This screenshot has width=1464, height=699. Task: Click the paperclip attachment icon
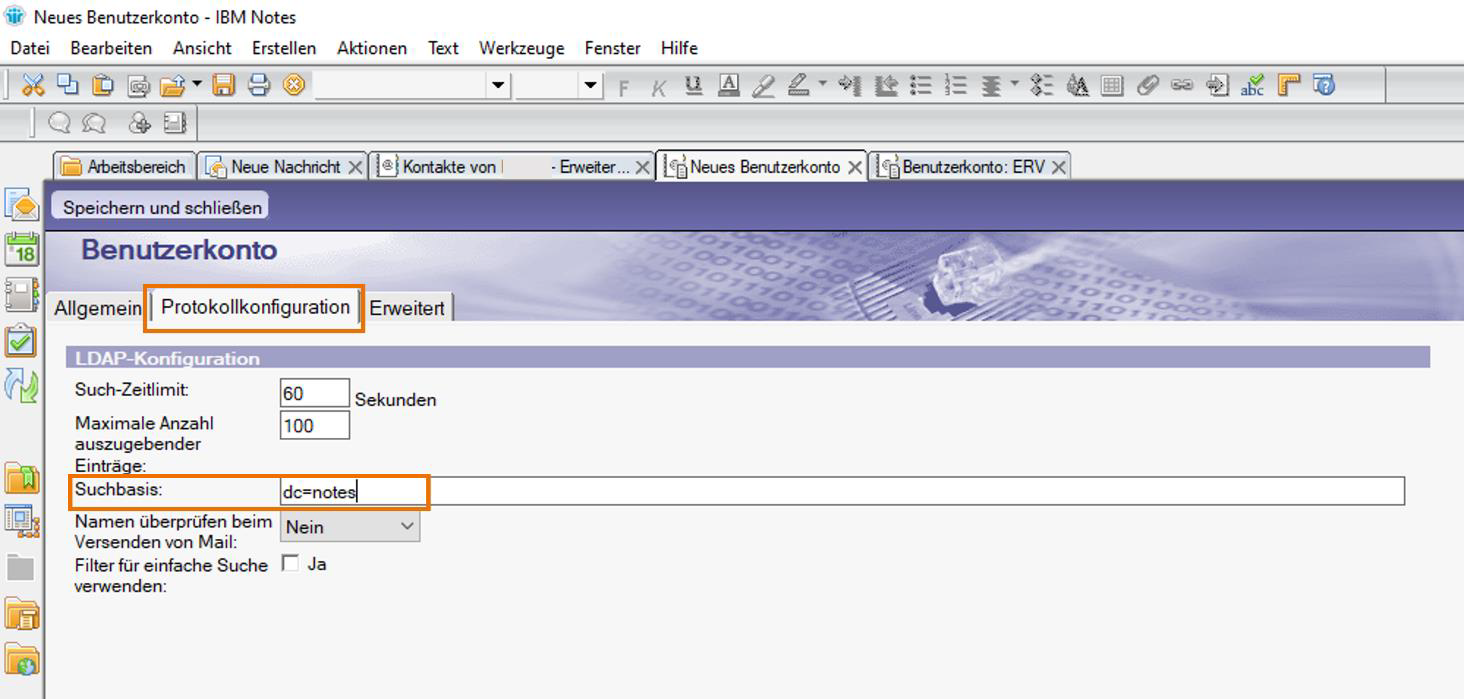tap(1148, 85)
